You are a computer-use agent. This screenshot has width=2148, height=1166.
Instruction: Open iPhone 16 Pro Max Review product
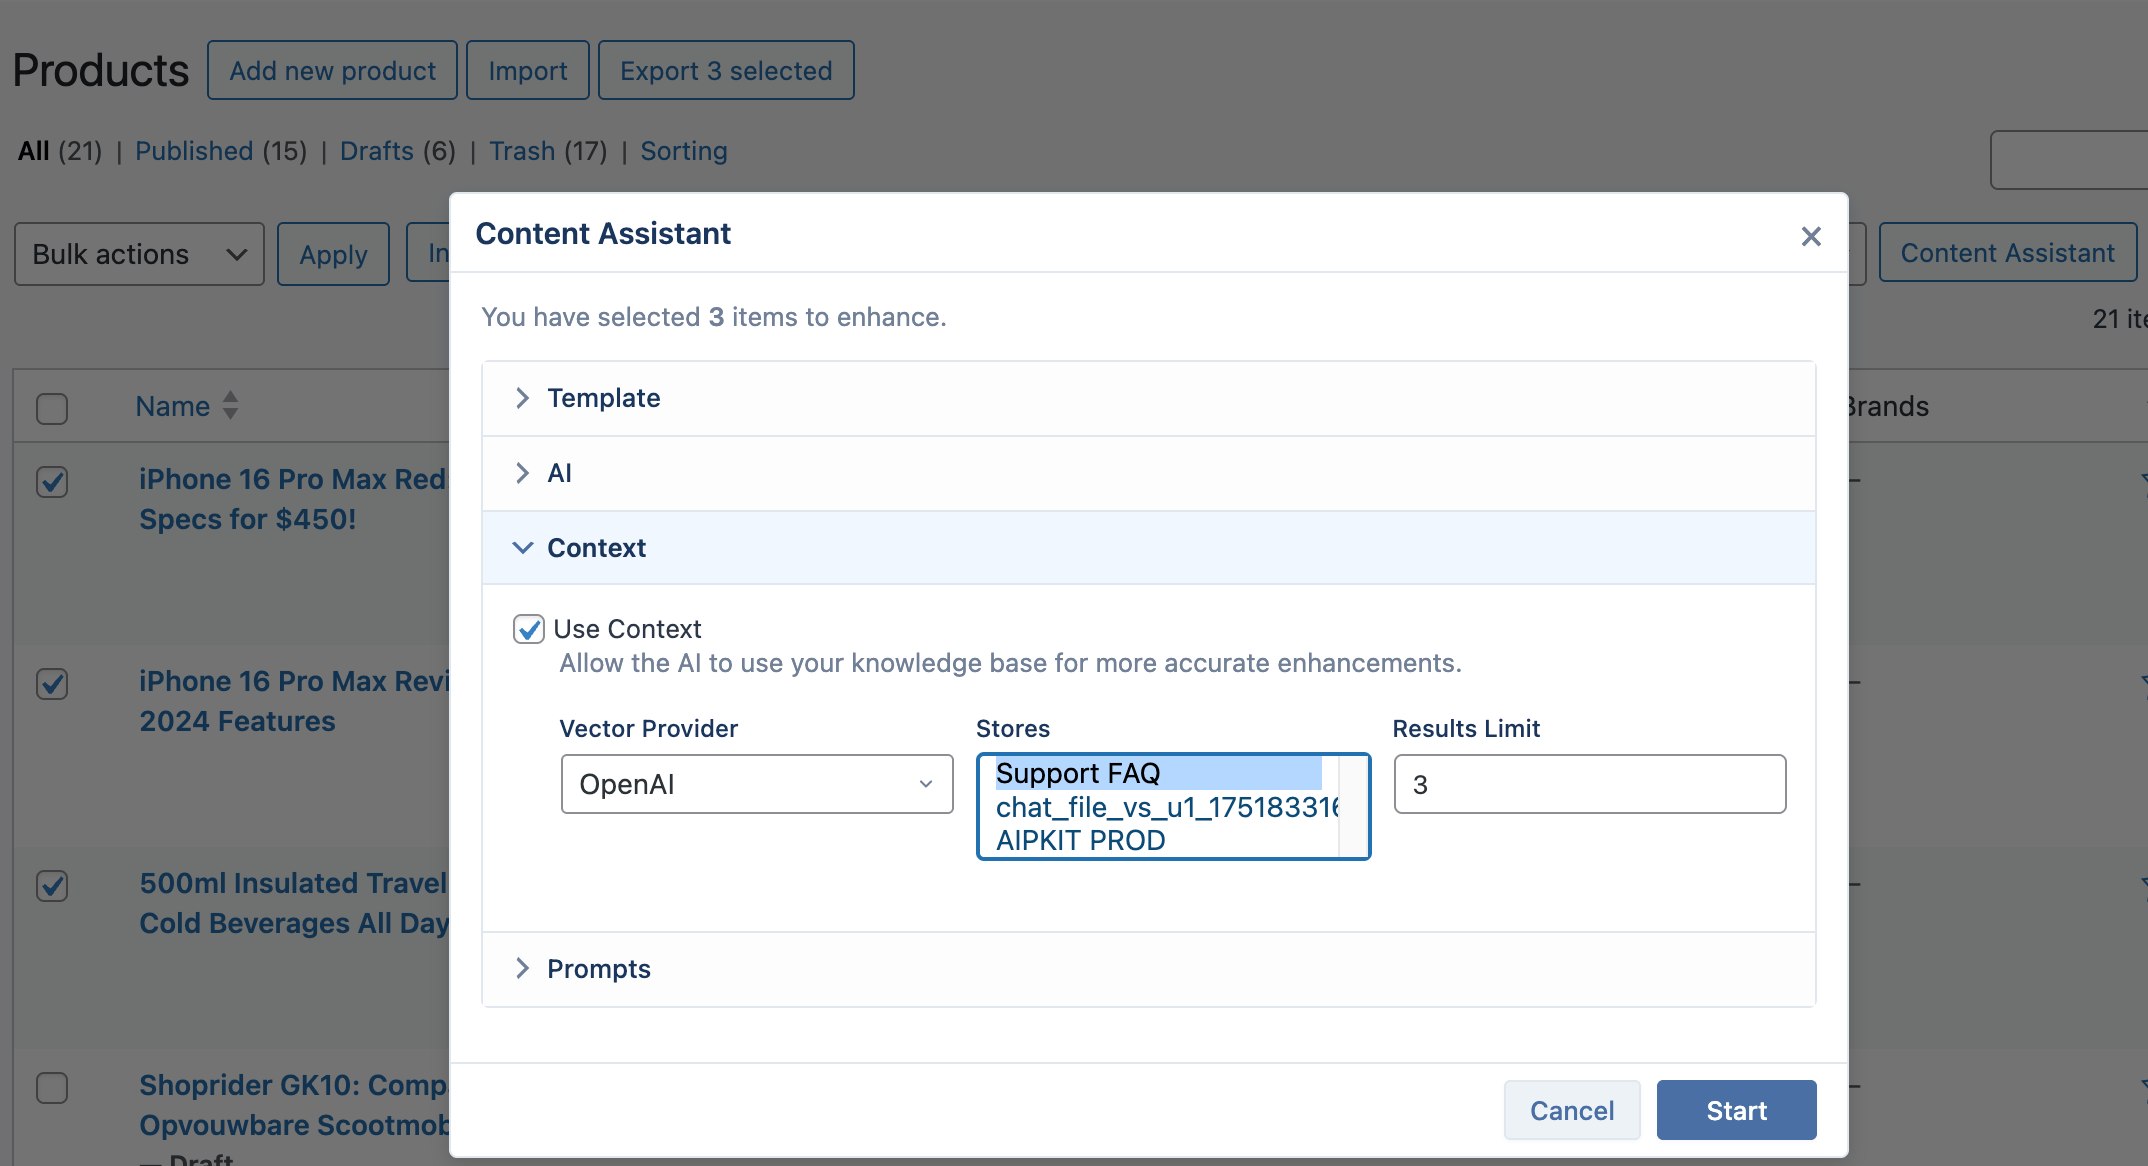point(294,701)
